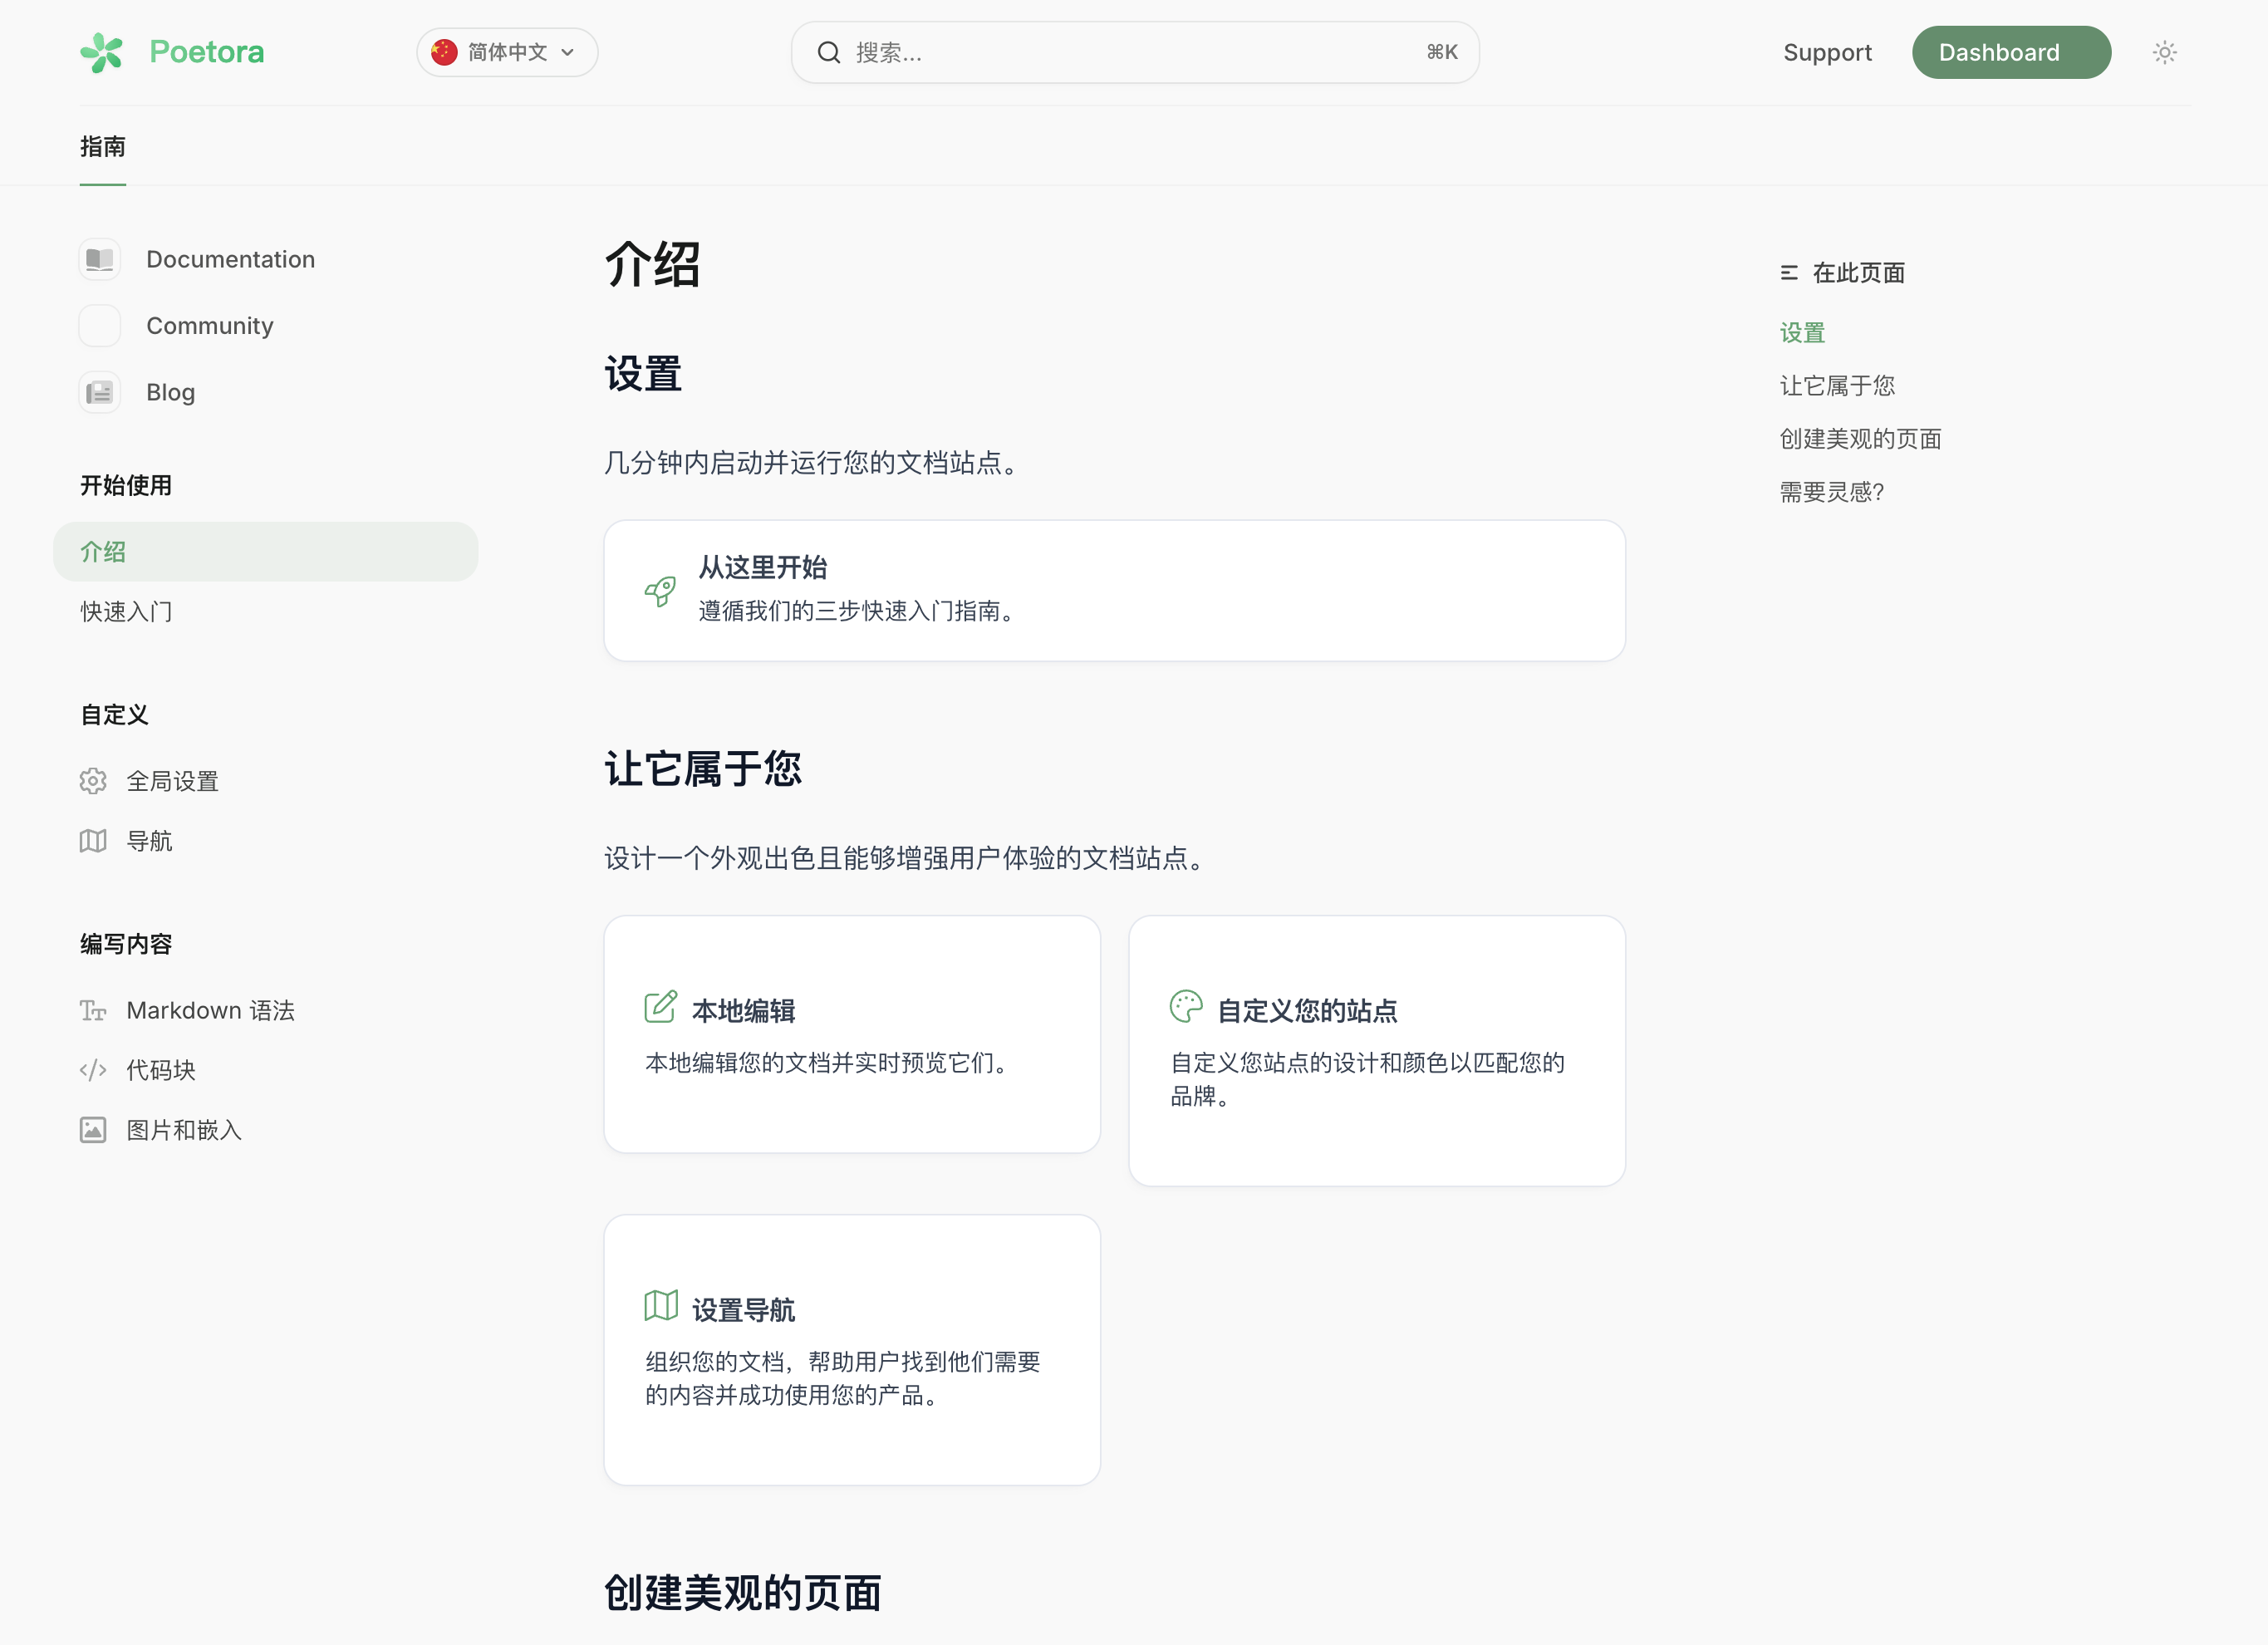The height and width of the screenshot is (1645, 2268).
Task: Click the 本地编辑 card pencil icon
Action: [660, 1006]
